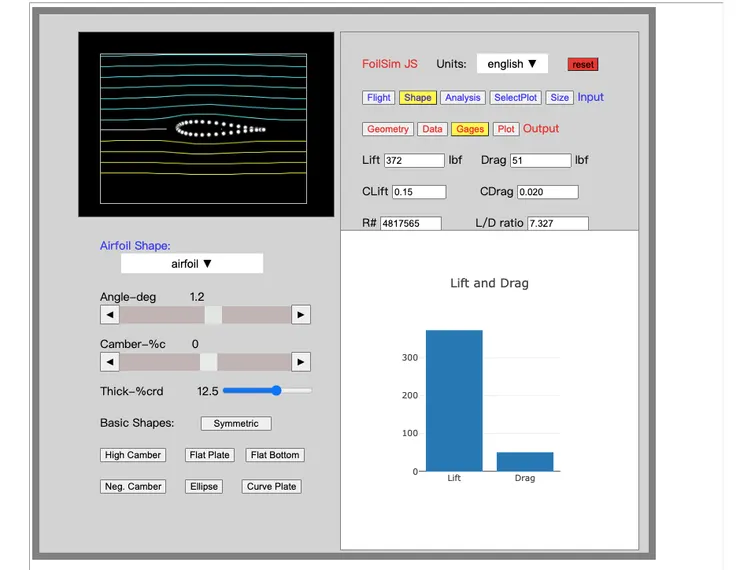Click the CDrag value field
Image resolution: width=740 pixels, height=570 pixels.
548,192
